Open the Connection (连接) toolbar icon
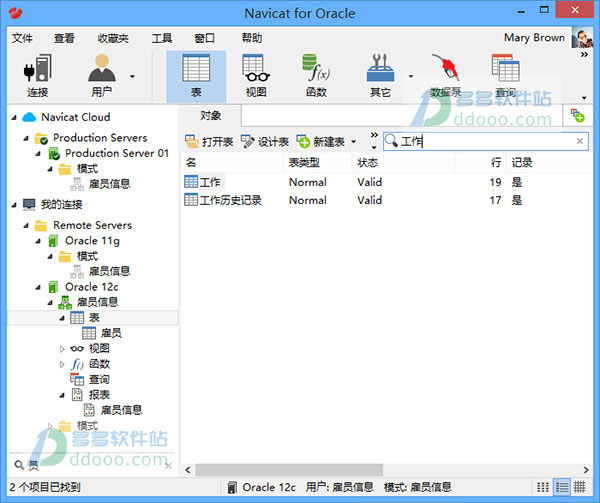 (x=38, y=76)
